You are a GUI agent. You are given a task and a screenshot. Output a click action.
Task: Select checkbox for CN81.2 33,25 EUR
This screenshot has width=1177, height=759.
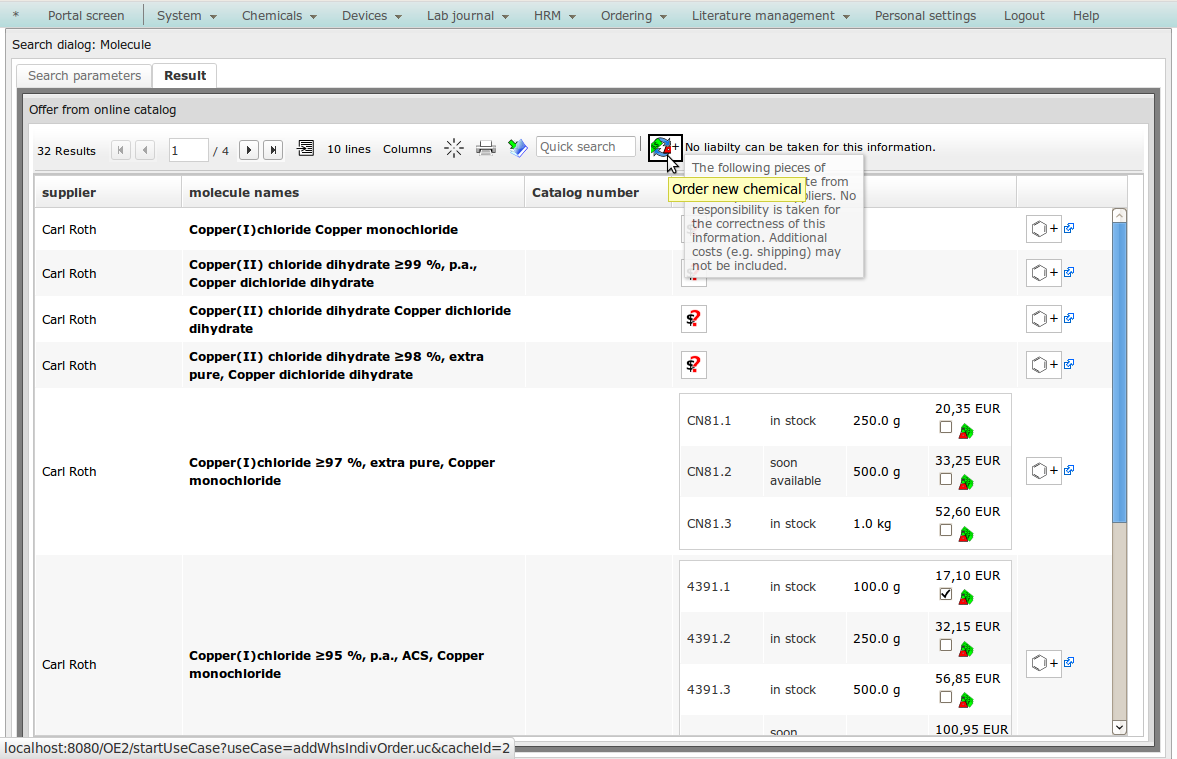[x=946, y=479]
